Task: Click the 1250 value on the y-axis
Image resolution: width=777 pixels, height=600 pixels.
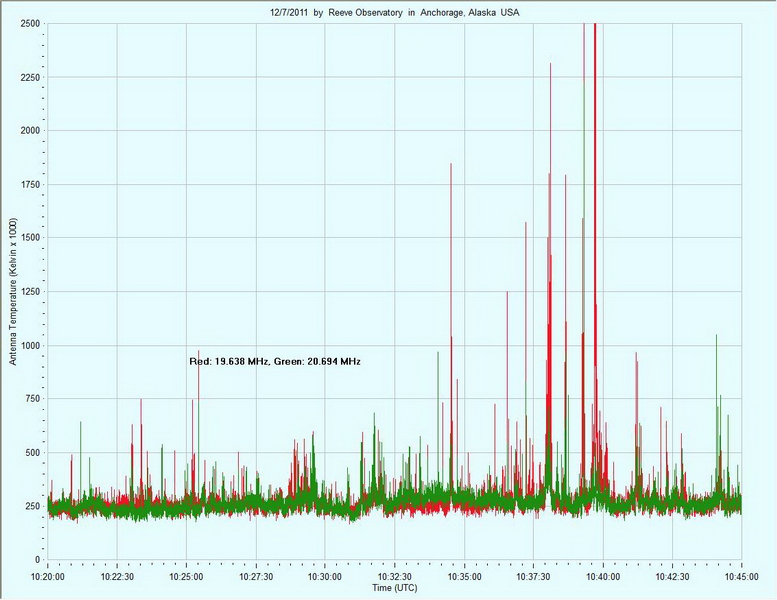Action: [30, 292]
